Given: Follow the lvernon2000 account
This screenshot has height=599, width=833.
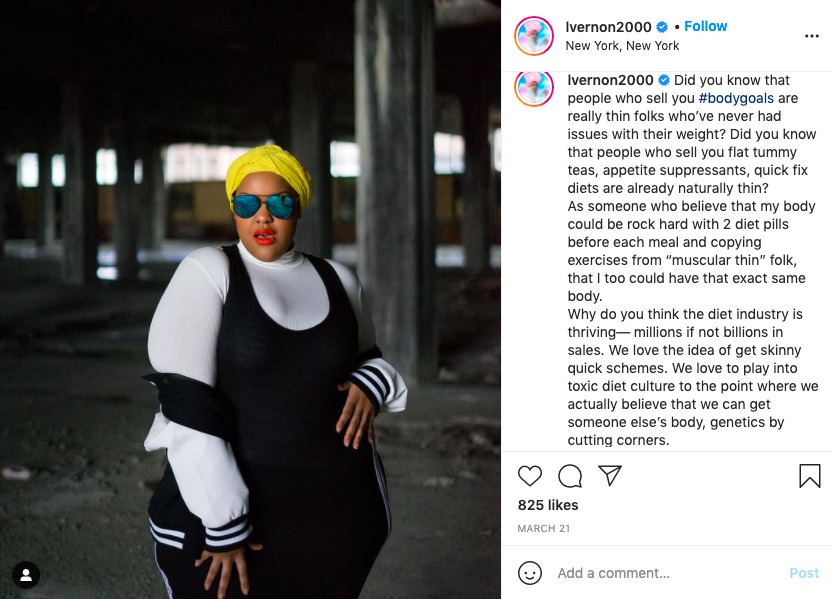Looking at the screenshot, I should (x=706, y=26).
